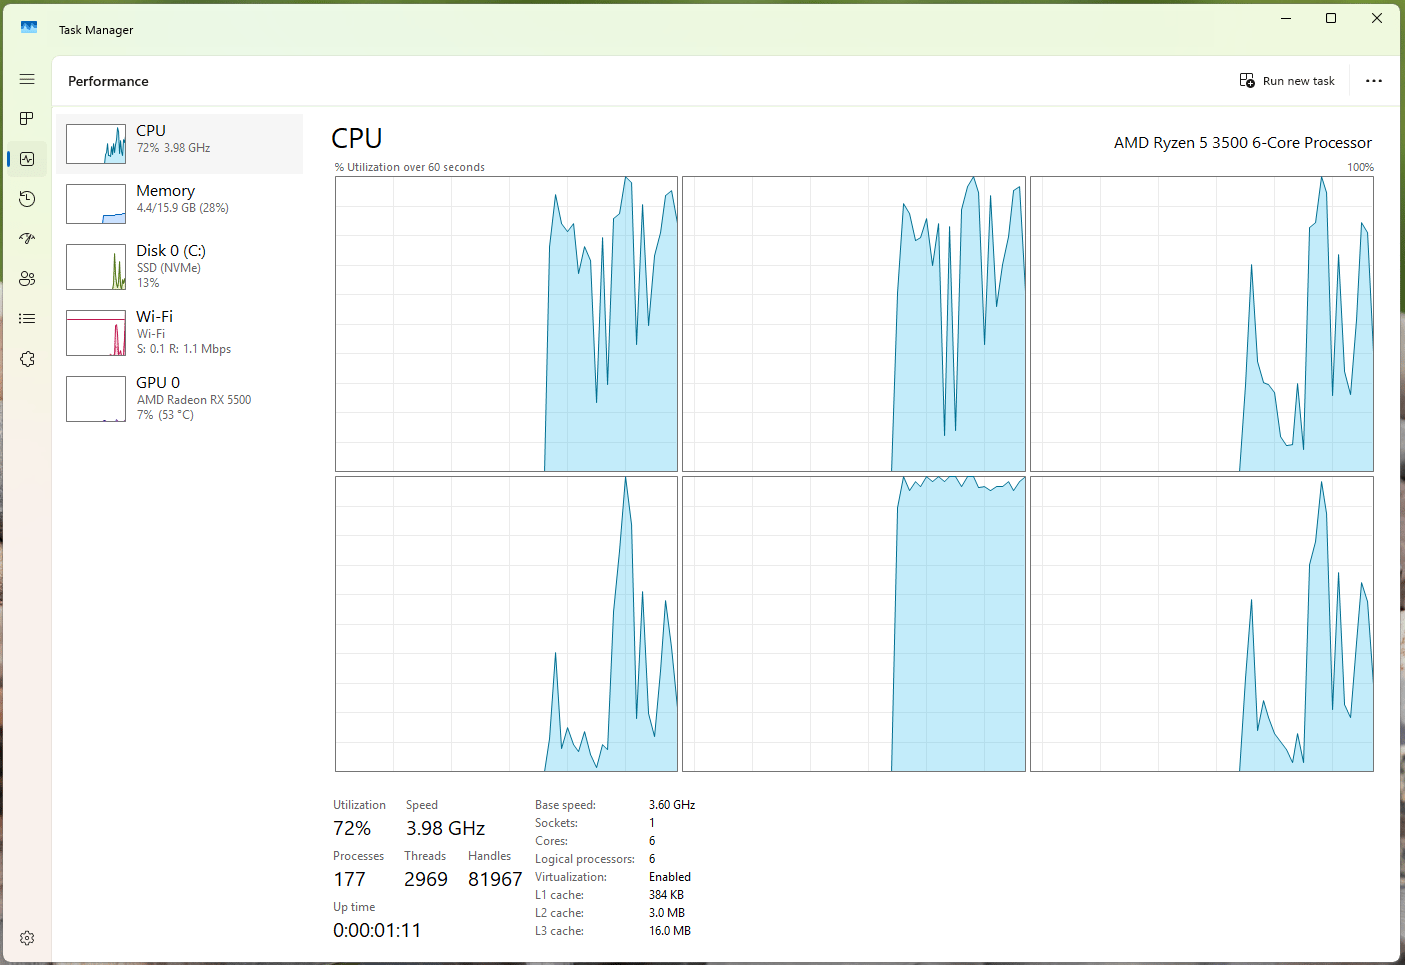The image size is (1405, 965).
Task: Click the '% Utilization over 60 seconds' label
Action: [x=410, y=167]
